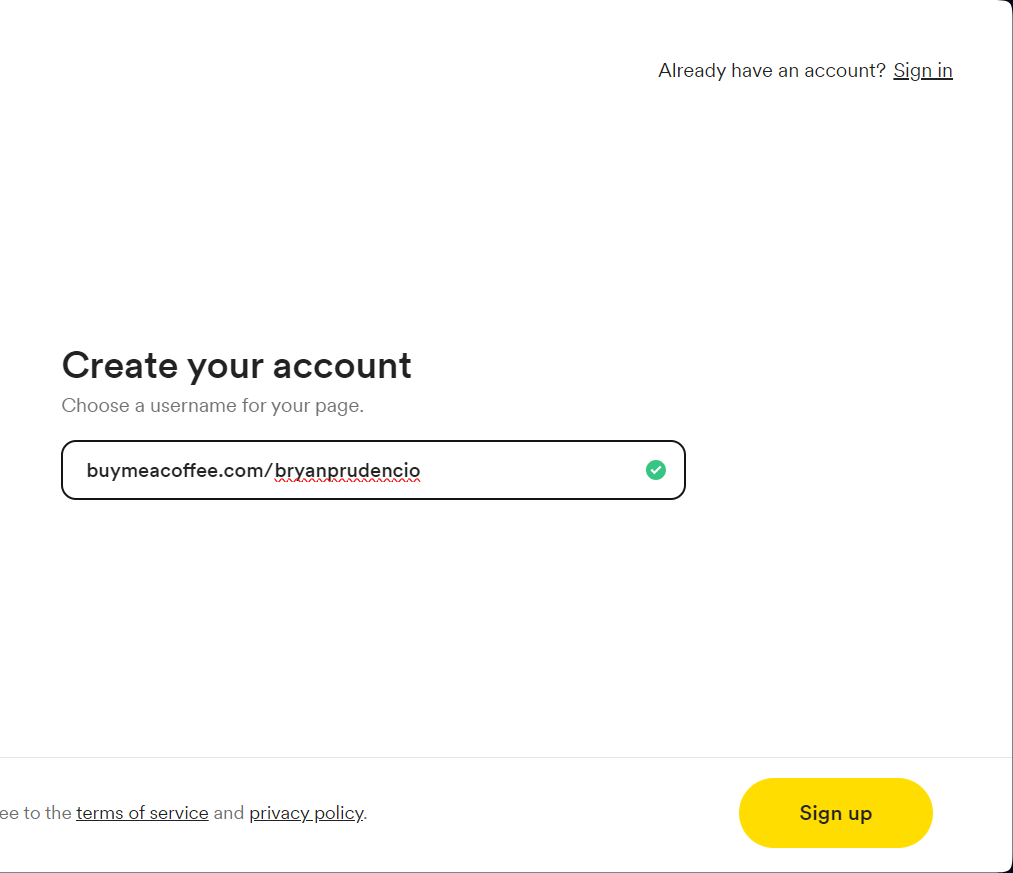Click the Choose a username subtitle text
This screenshot has width=1013, height=873.
coord(213,405)
